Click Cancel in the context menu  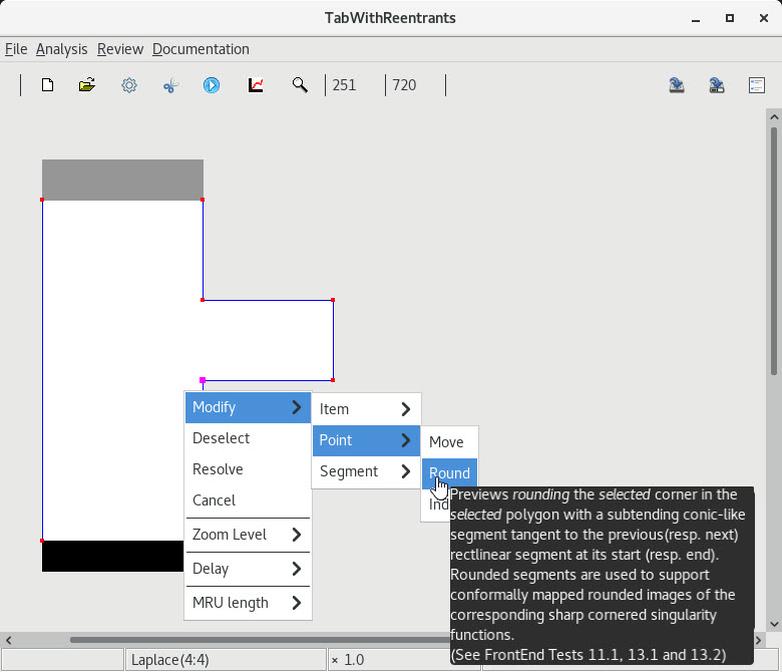tap(214, 500)
